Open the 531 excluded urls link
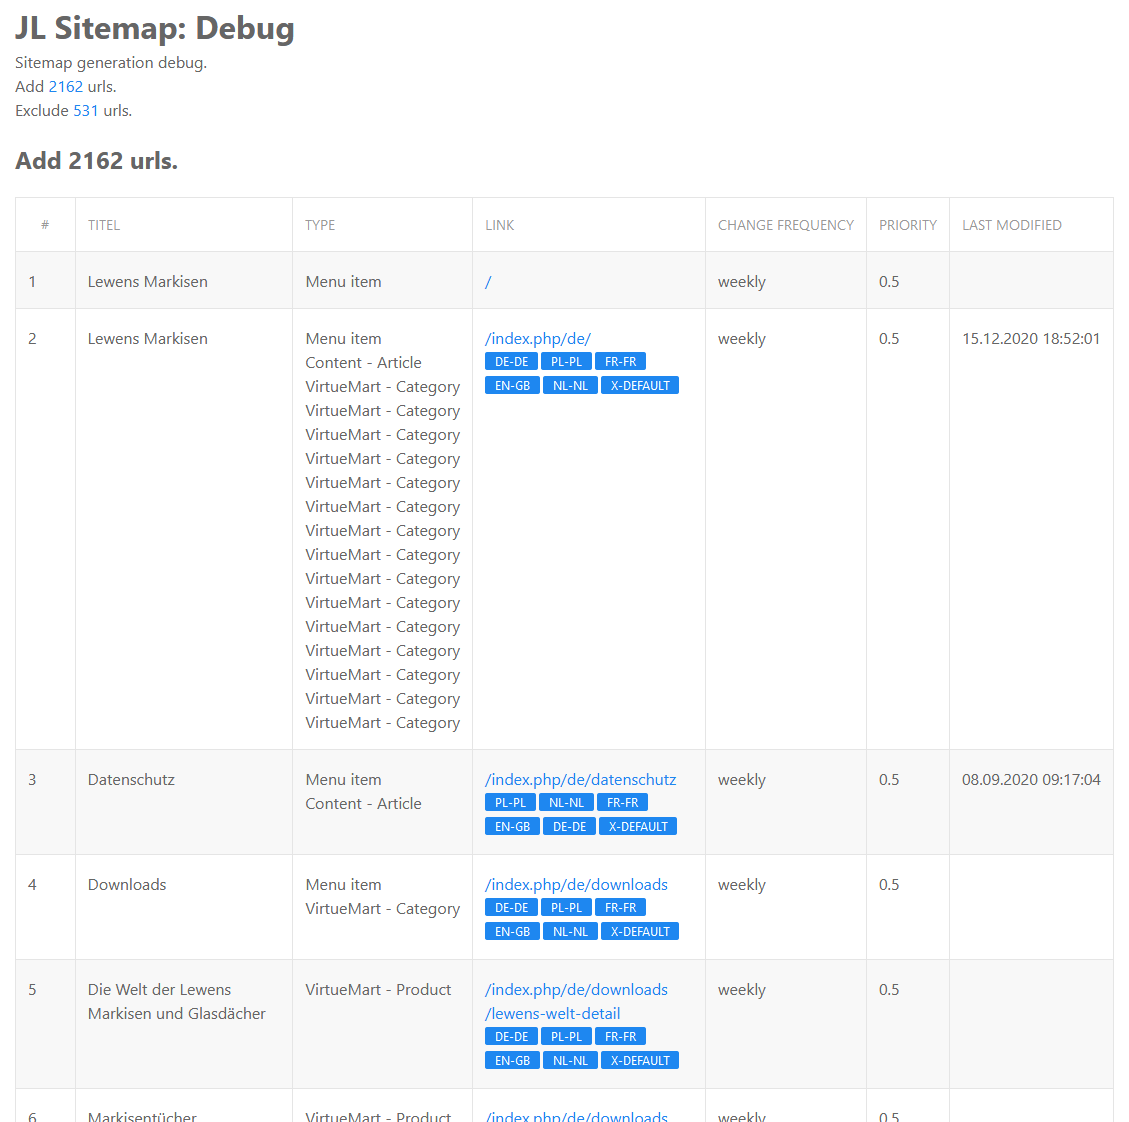The height and width of the screenshot is (1122, 1129). coord(85,111)
